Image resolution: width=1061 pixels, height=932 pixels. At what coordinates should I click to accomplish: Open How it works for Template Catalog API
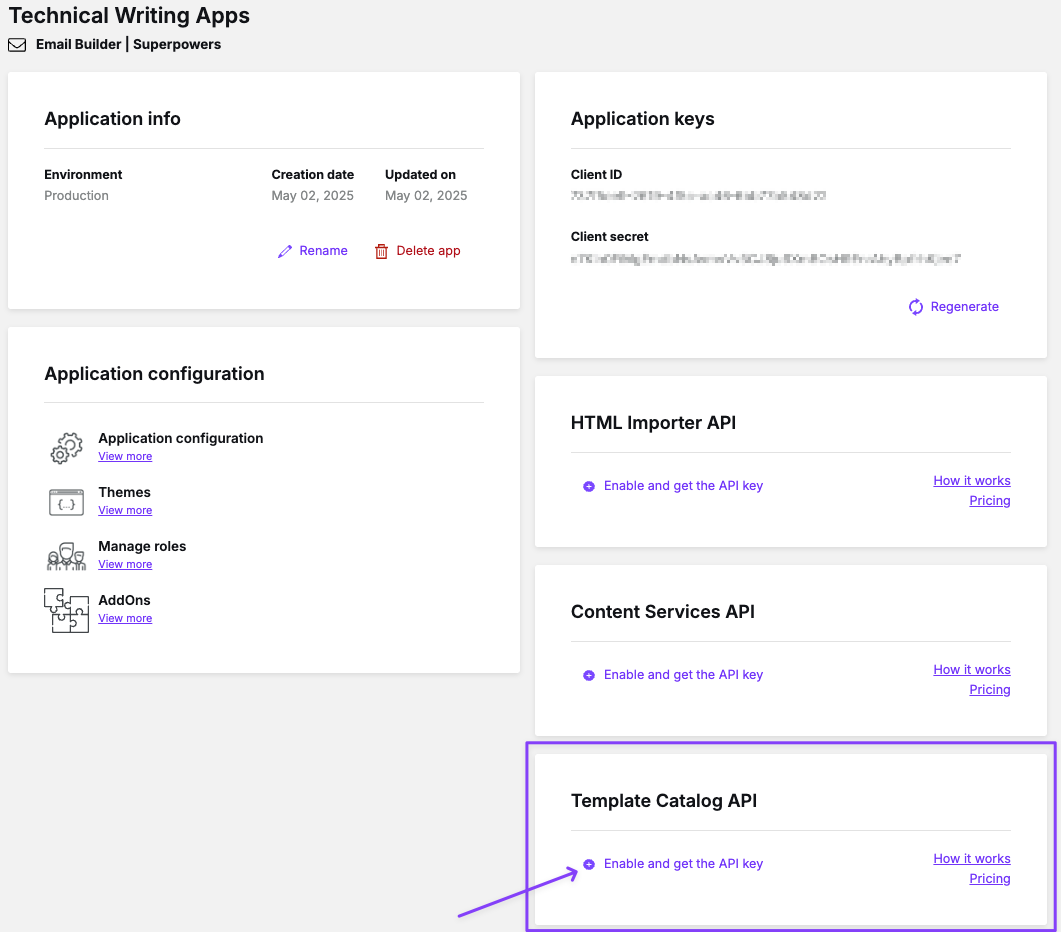point(971,859)
